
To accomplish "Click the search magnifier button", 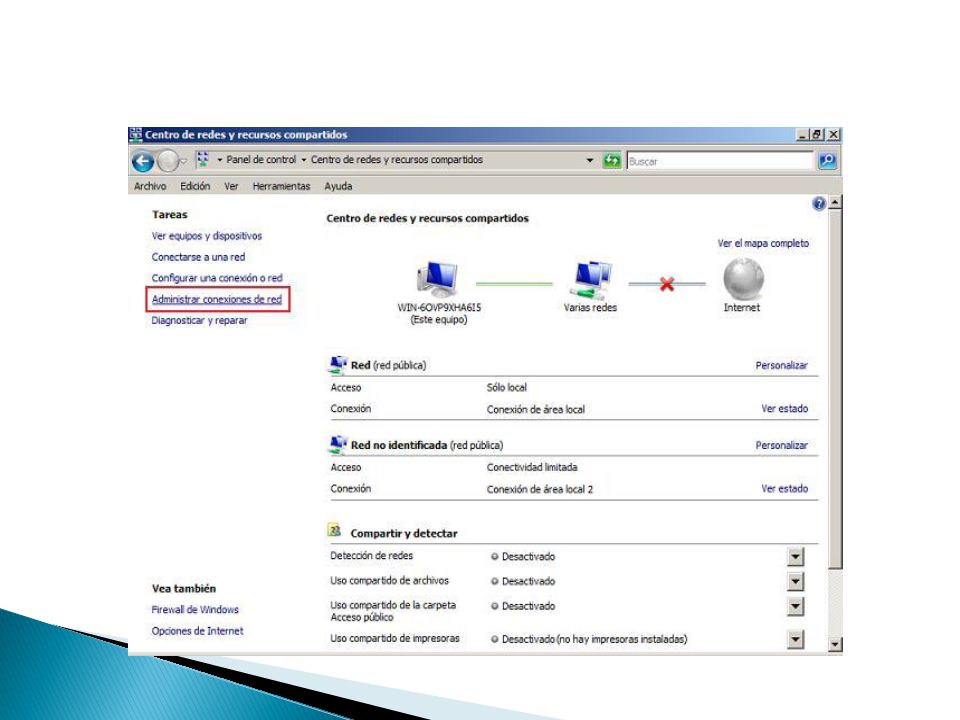I will click(x=828, y=160).
